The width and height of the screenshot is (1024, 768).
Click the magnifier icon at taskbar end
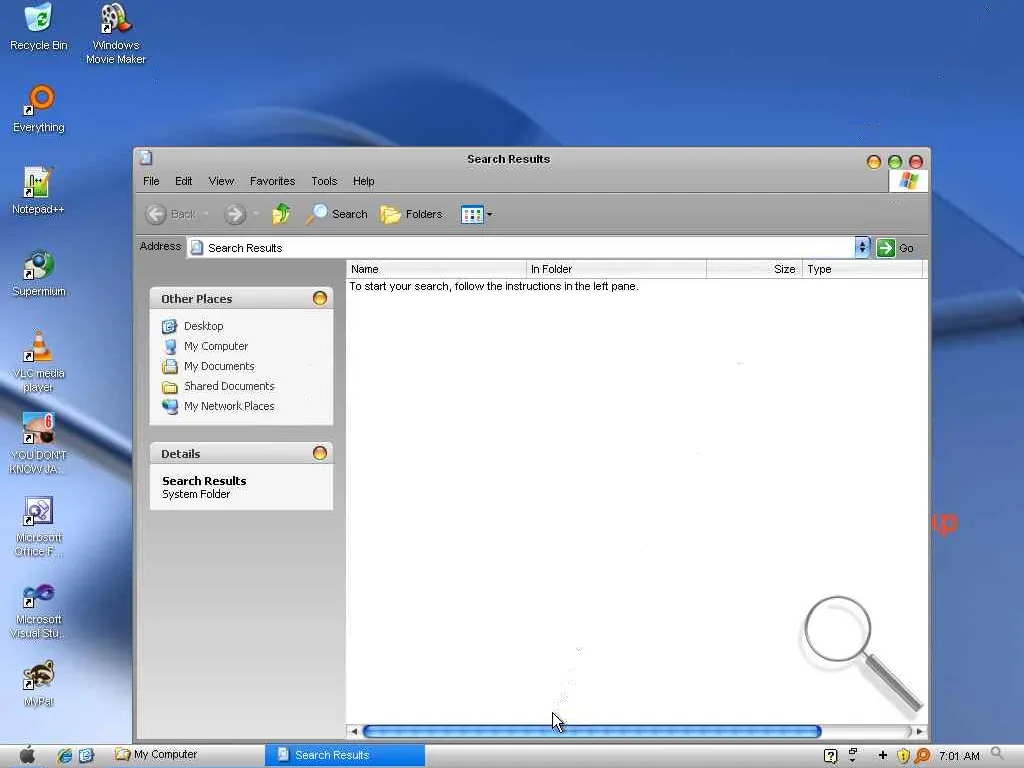(x=997, y=754)
